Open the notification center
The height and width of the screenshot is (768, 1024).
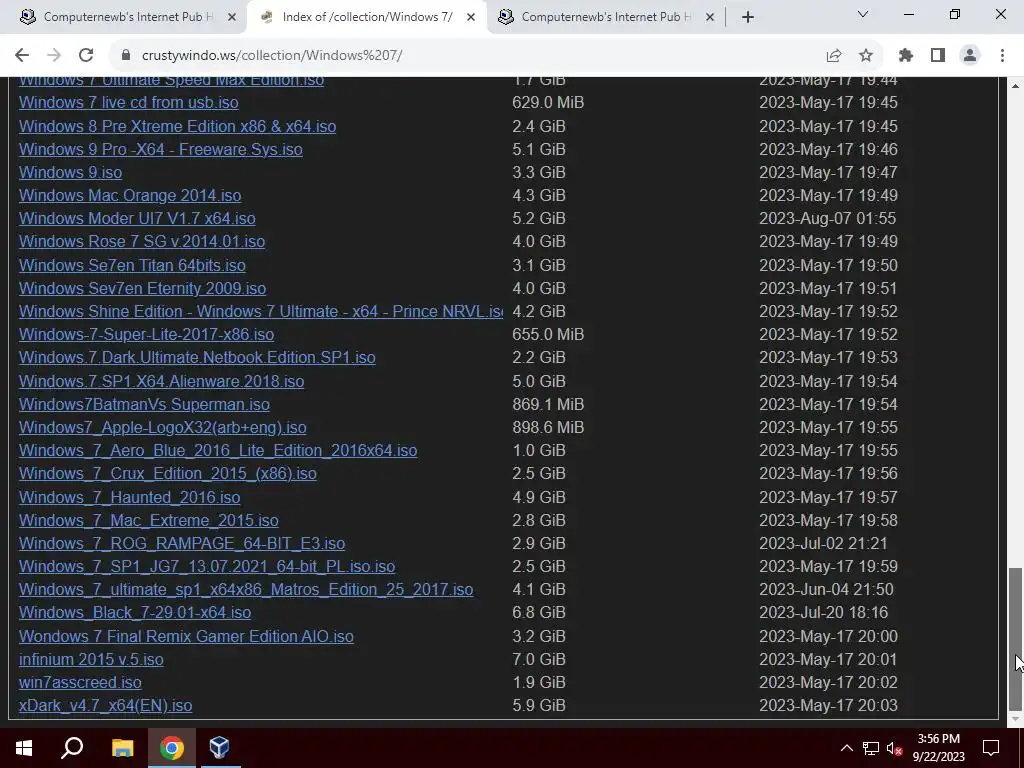(991, 748)
